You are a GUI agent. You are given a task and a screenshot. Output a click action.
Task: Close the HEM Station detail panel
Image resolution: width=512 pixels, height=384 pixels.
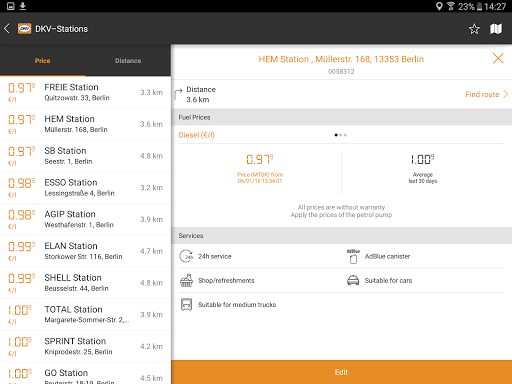pyautogui.click(x=498, y=58)
